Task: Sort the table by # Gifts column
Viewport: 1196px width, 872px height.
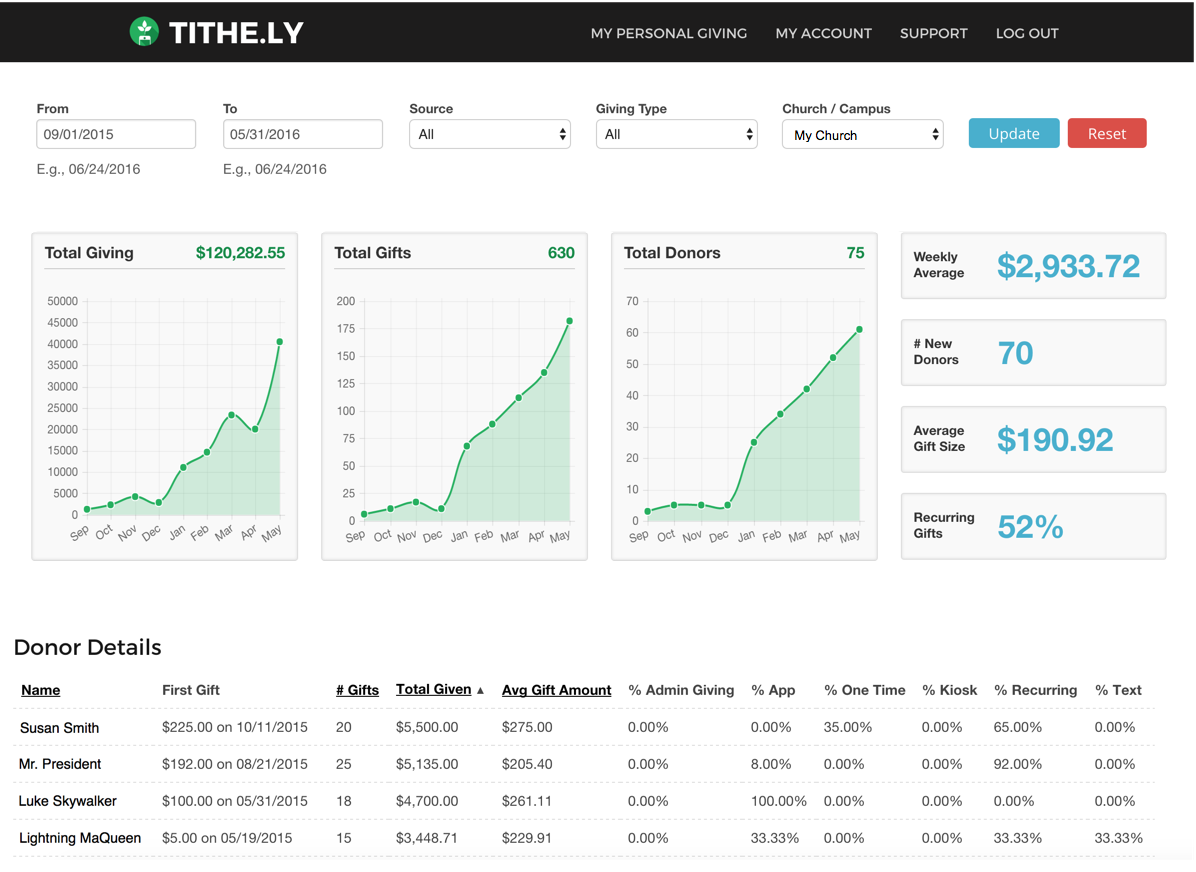Action: pos(357,690)
